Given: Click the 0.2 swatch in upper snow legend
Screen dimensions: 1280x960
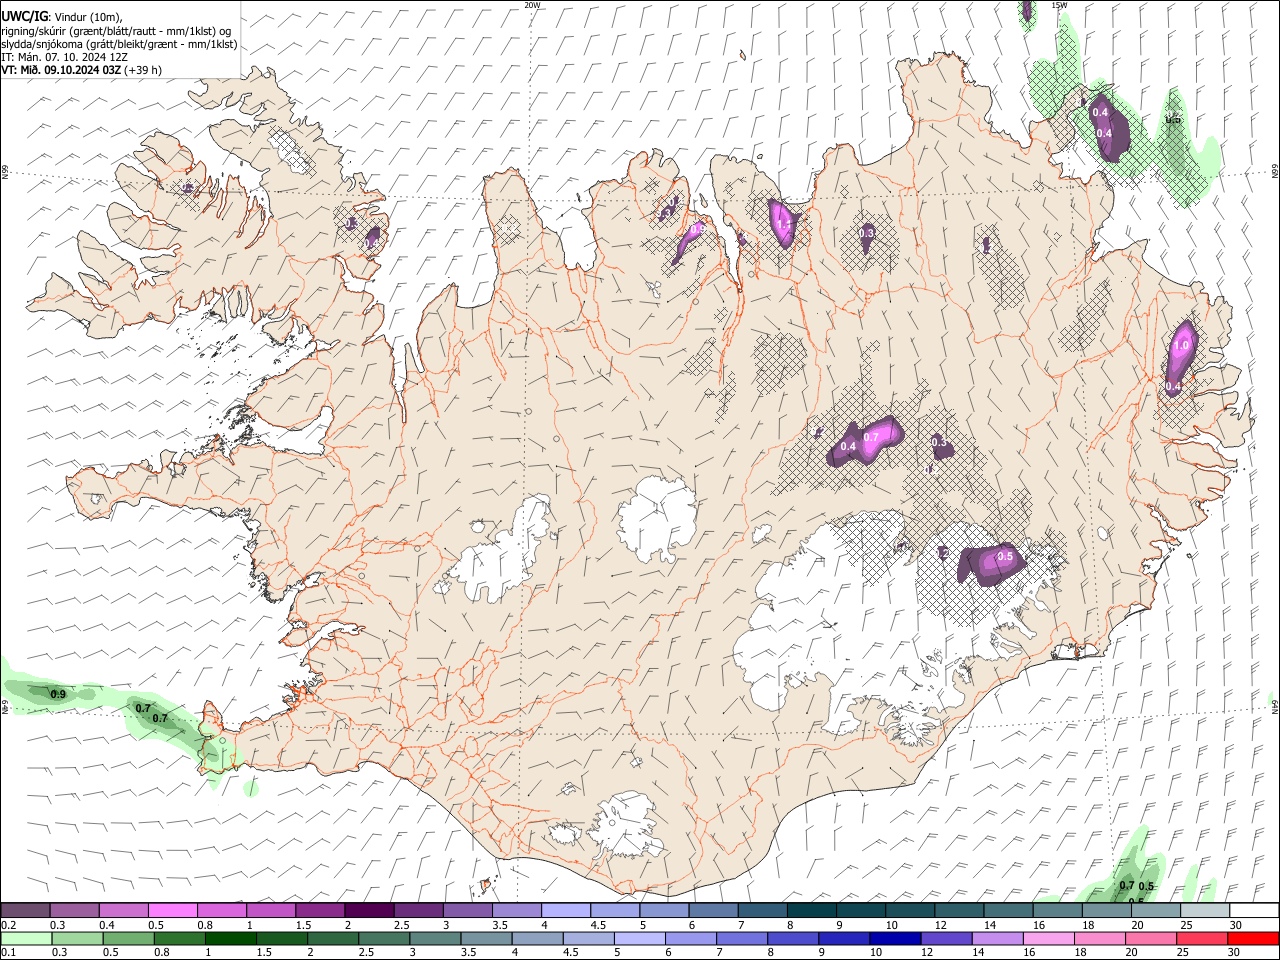Looking at the screenshot, I should click(x=25, y=910).
